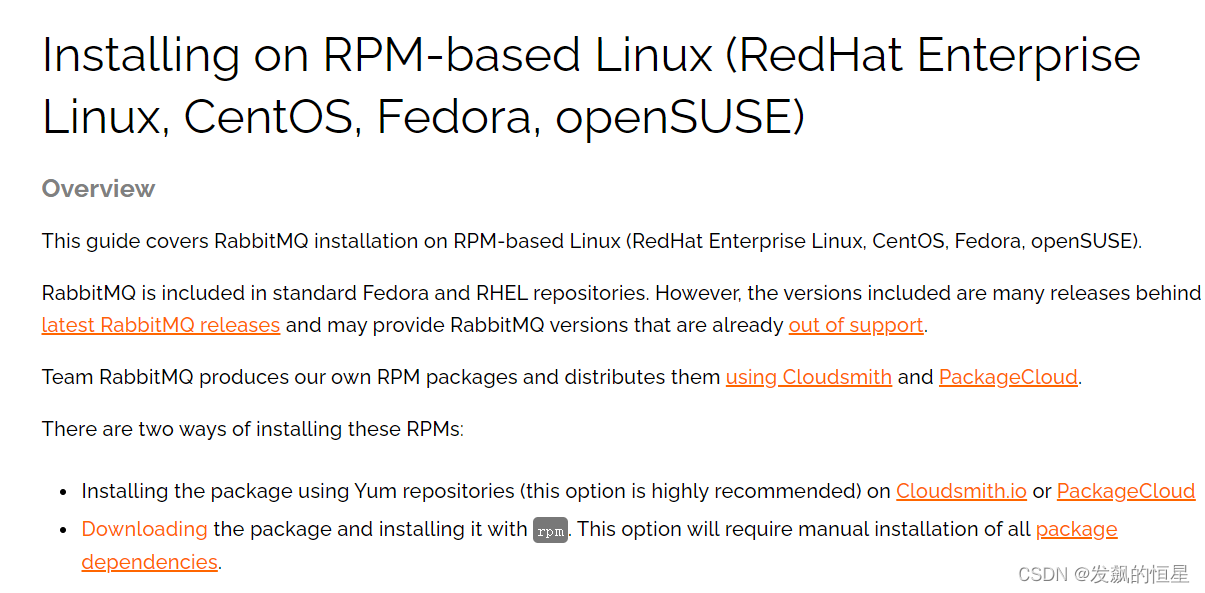Viewport: 1205px width, 593px height.
Task: Open the 'using Cloudsmith' link
Action: [809, 377]
